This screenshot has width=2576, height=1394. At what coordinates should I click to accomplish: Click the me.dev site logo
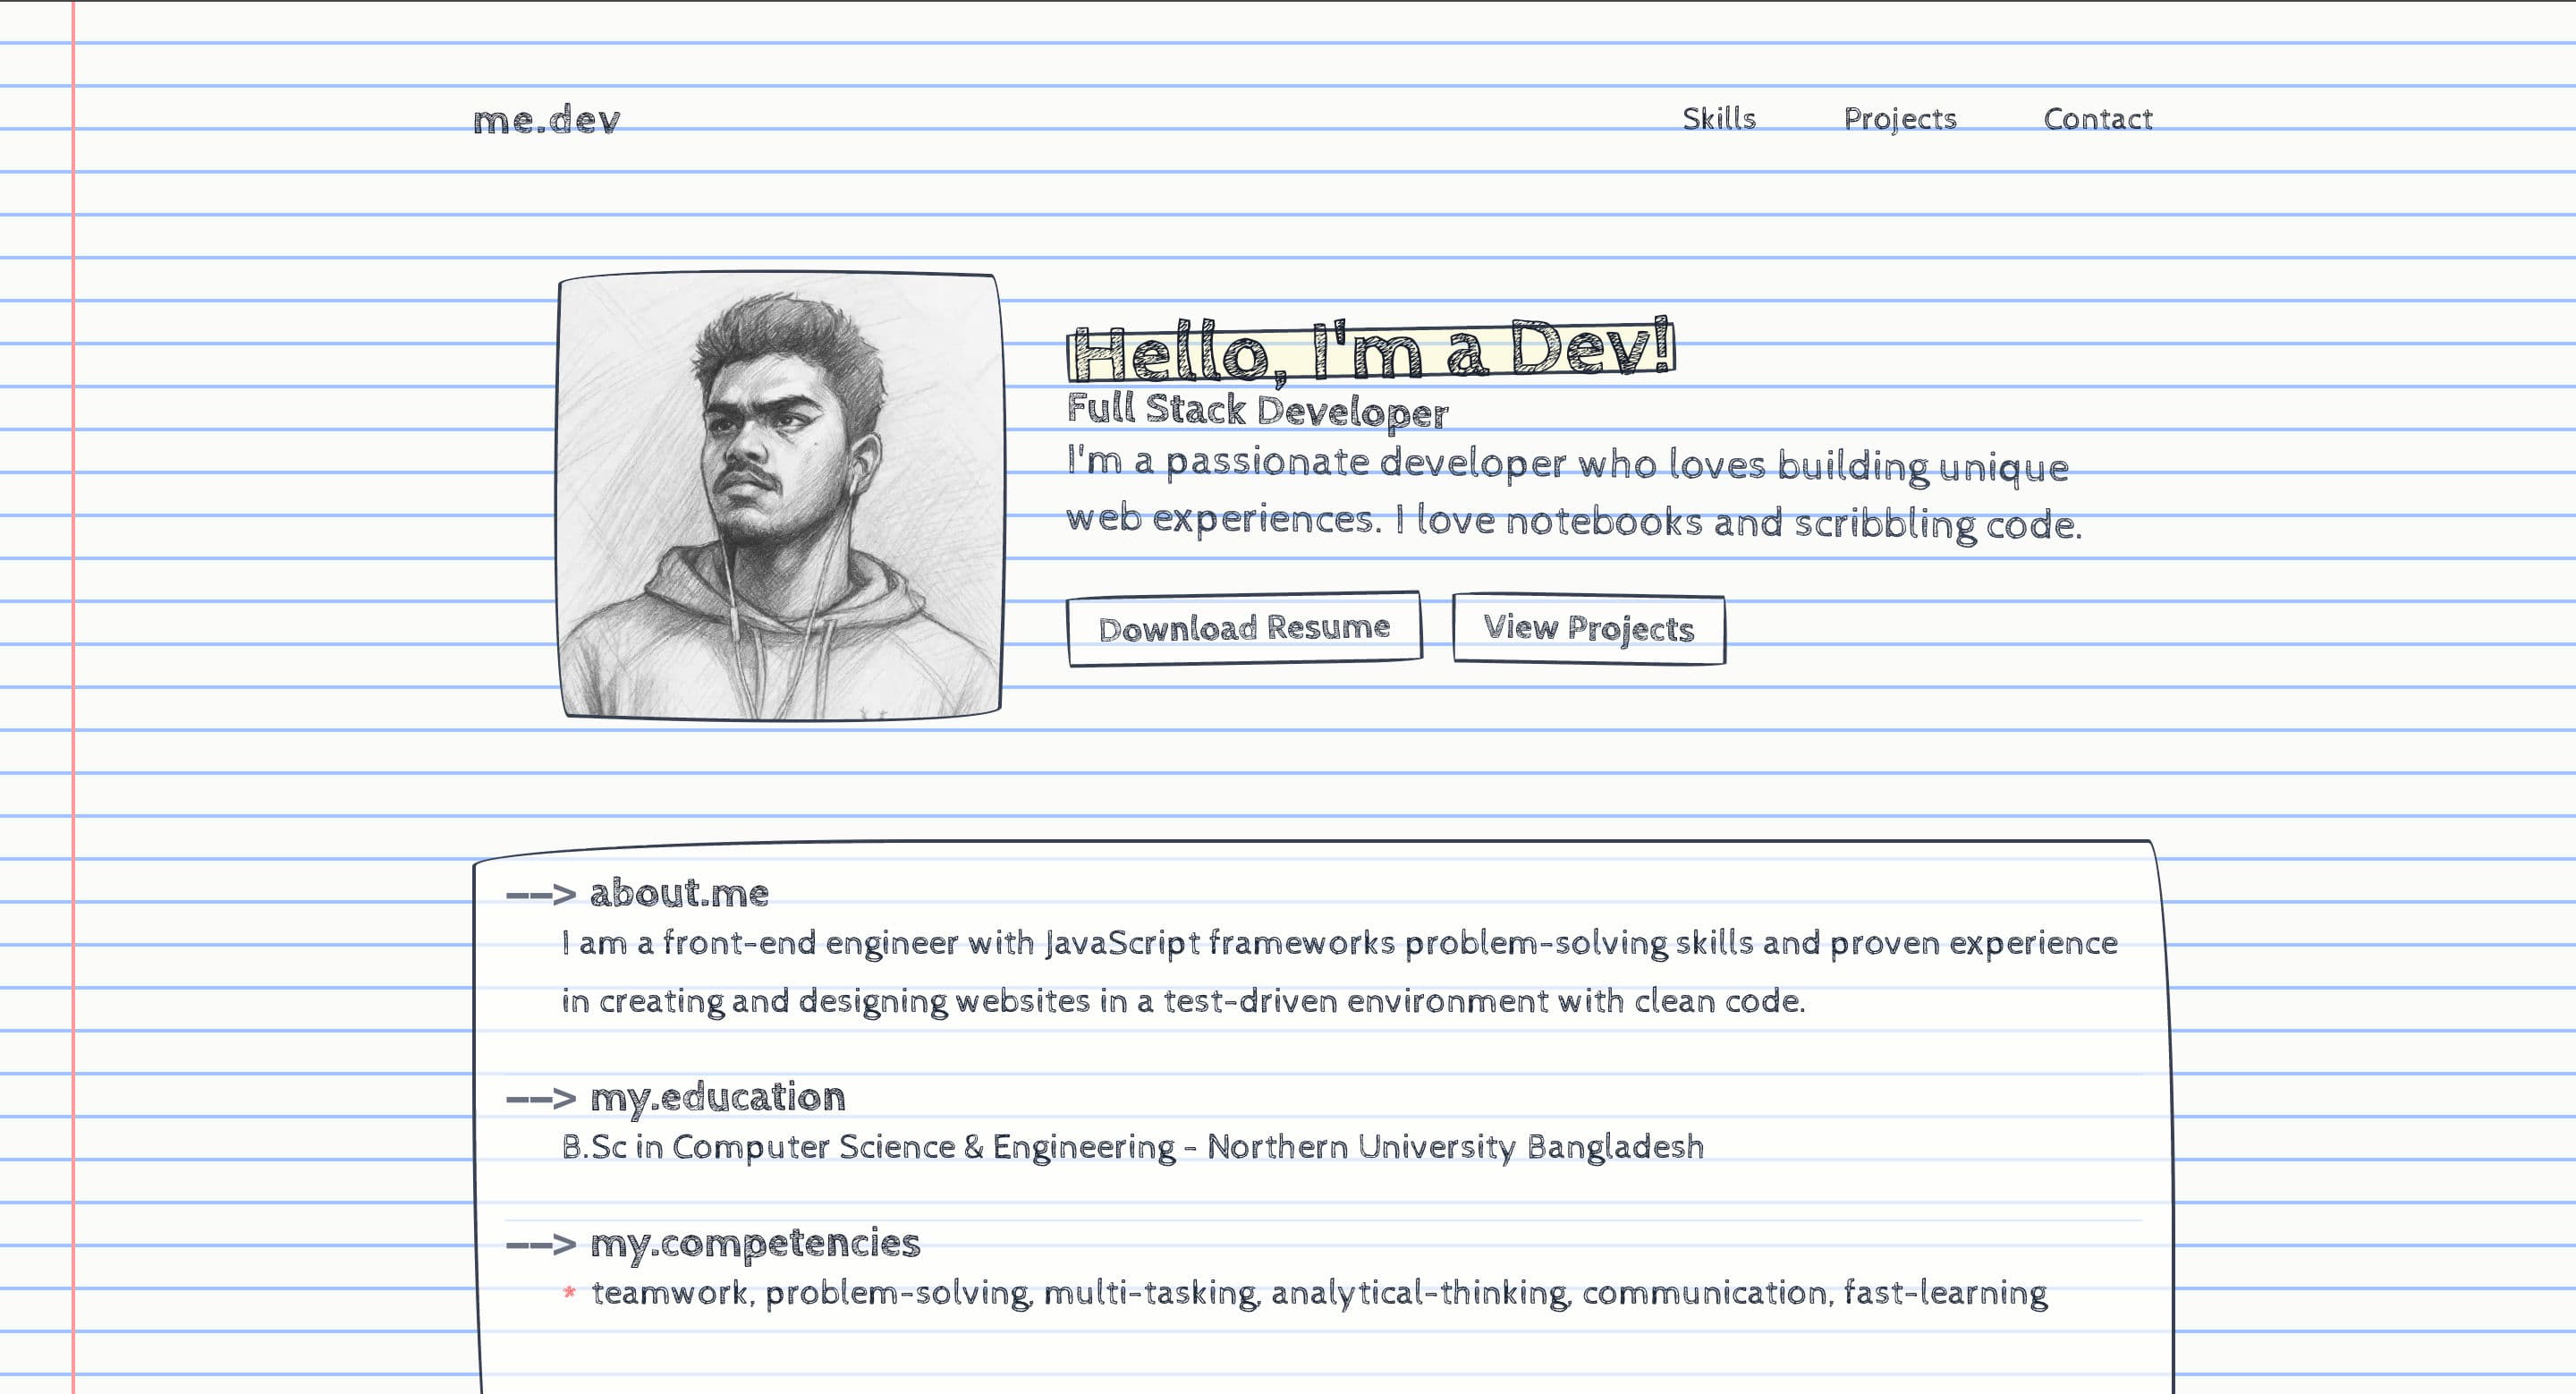(x=546, y=120)
